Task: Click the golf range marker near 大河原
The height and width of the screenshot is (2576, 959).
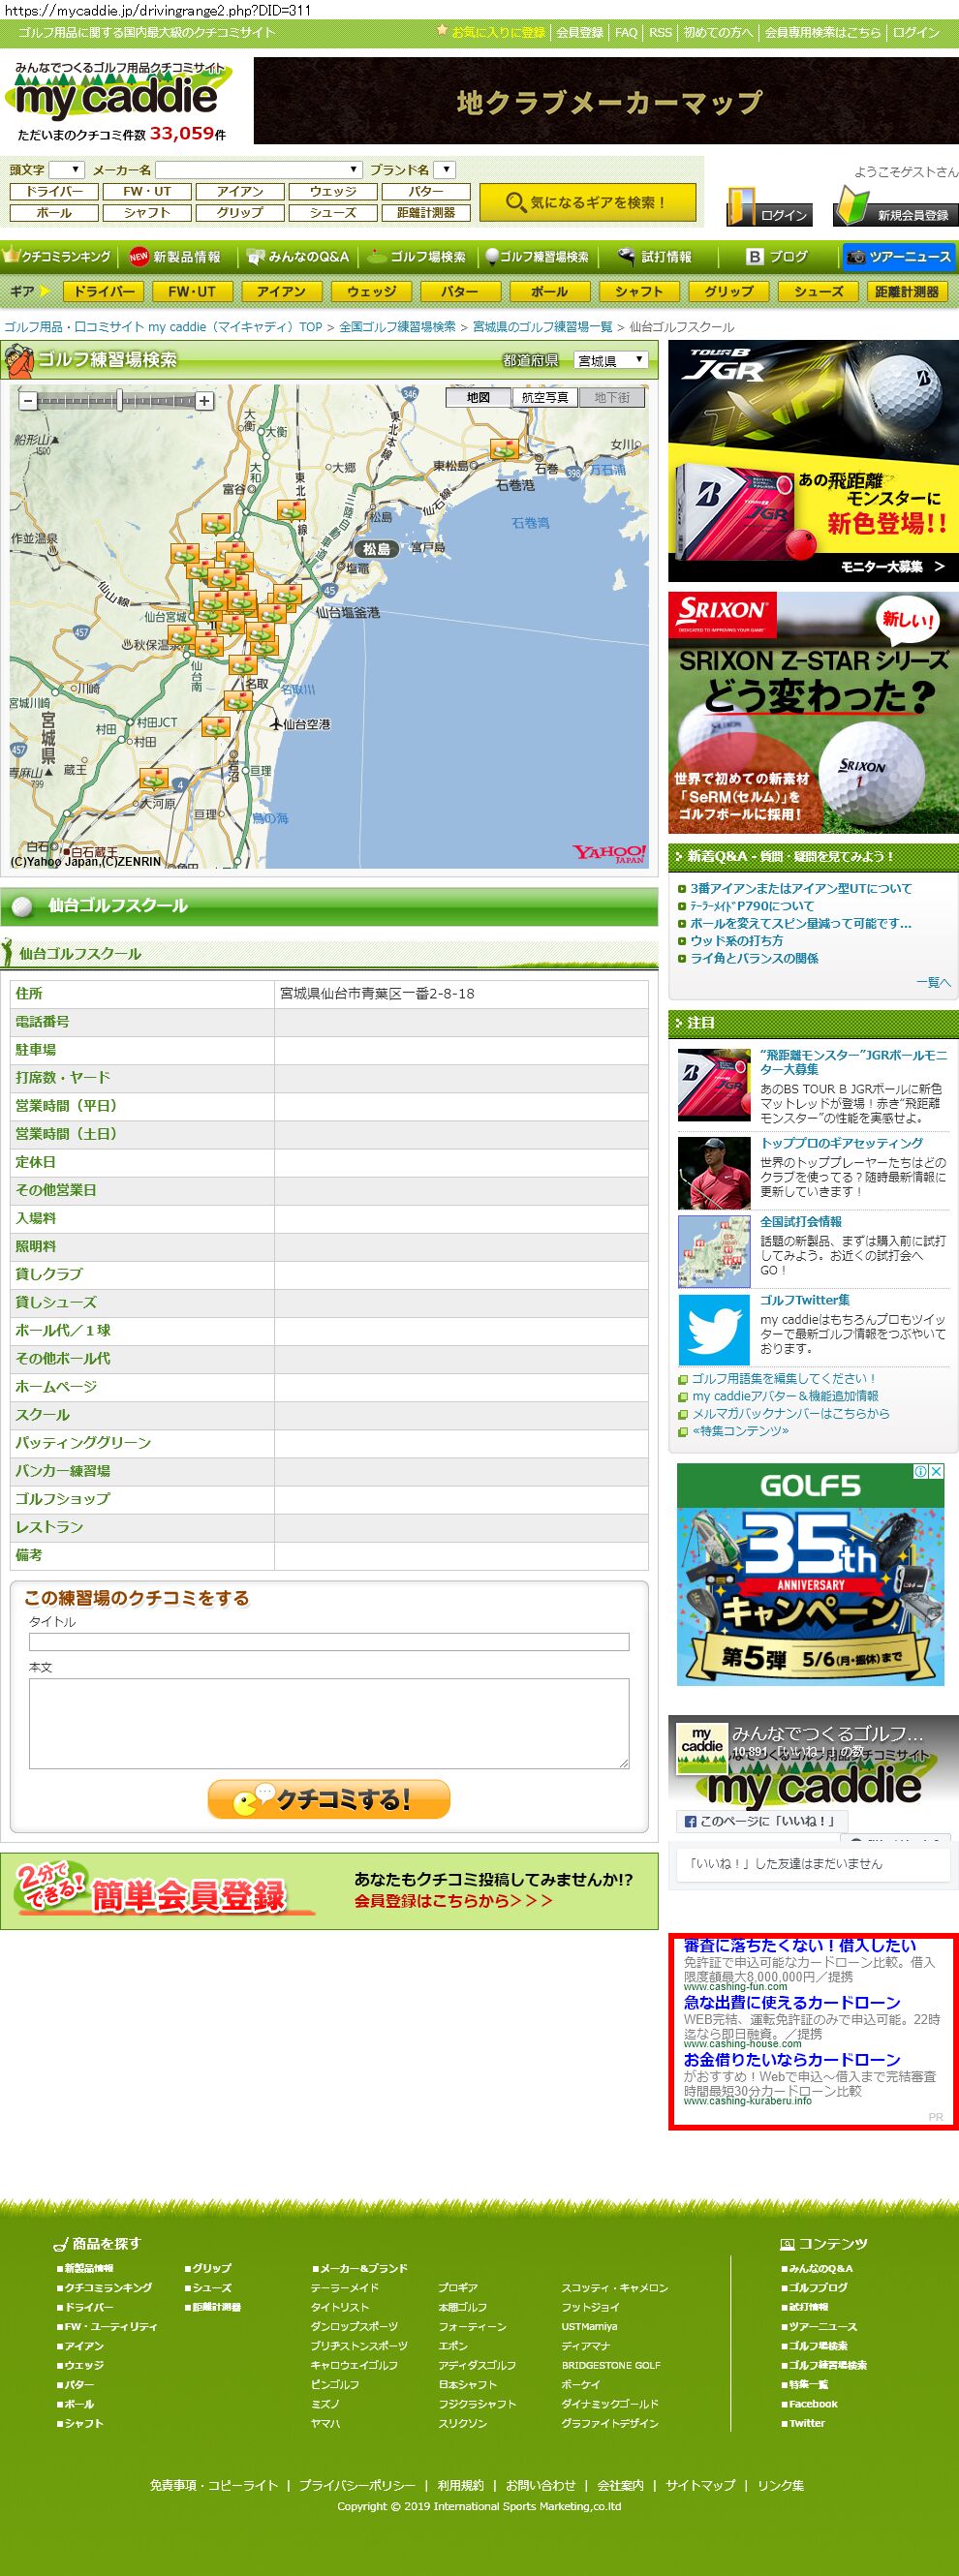Action: click(x=153, y=777)
